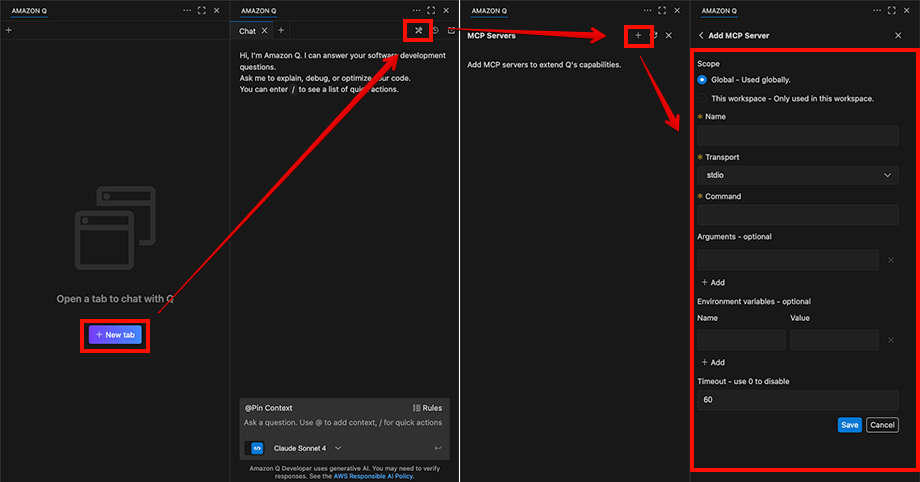Click the Command input field

[x=797, y=215]
